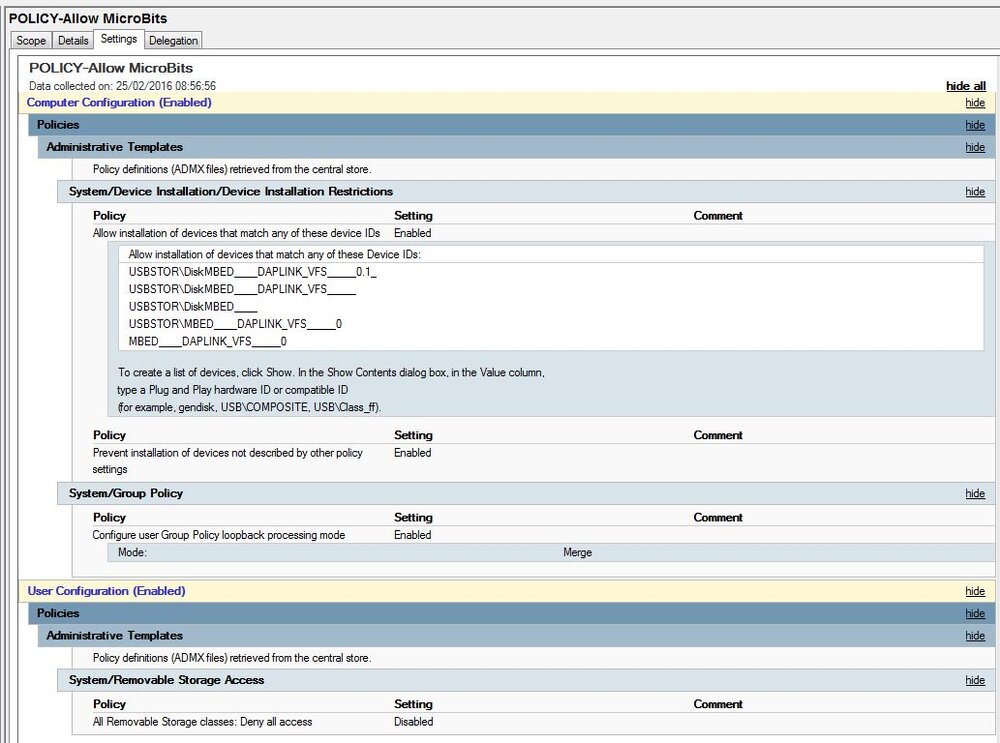Hide the User Configuration section

(x=974, y=591)
